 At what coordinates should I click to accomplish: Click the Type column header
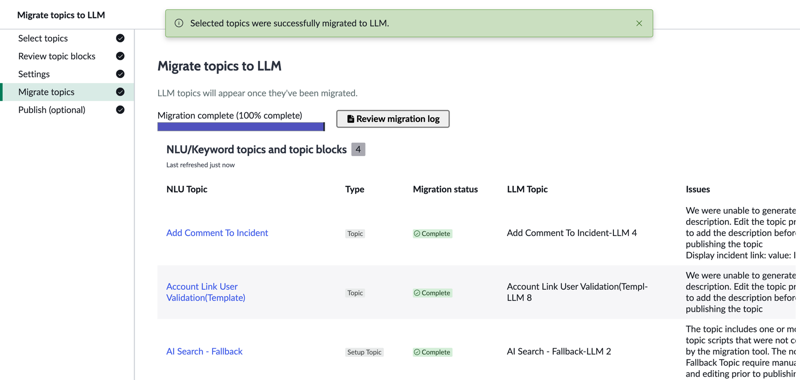[x=355, y=189]
